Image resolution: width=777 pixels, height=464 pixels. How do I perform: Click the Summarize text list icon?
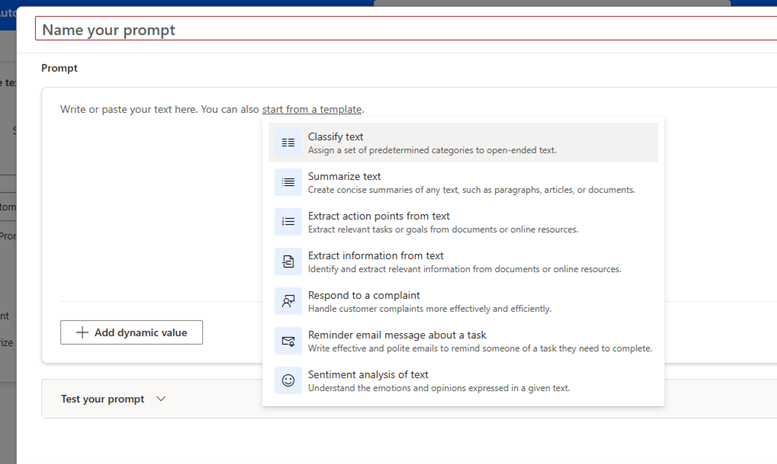pos(288,182)
